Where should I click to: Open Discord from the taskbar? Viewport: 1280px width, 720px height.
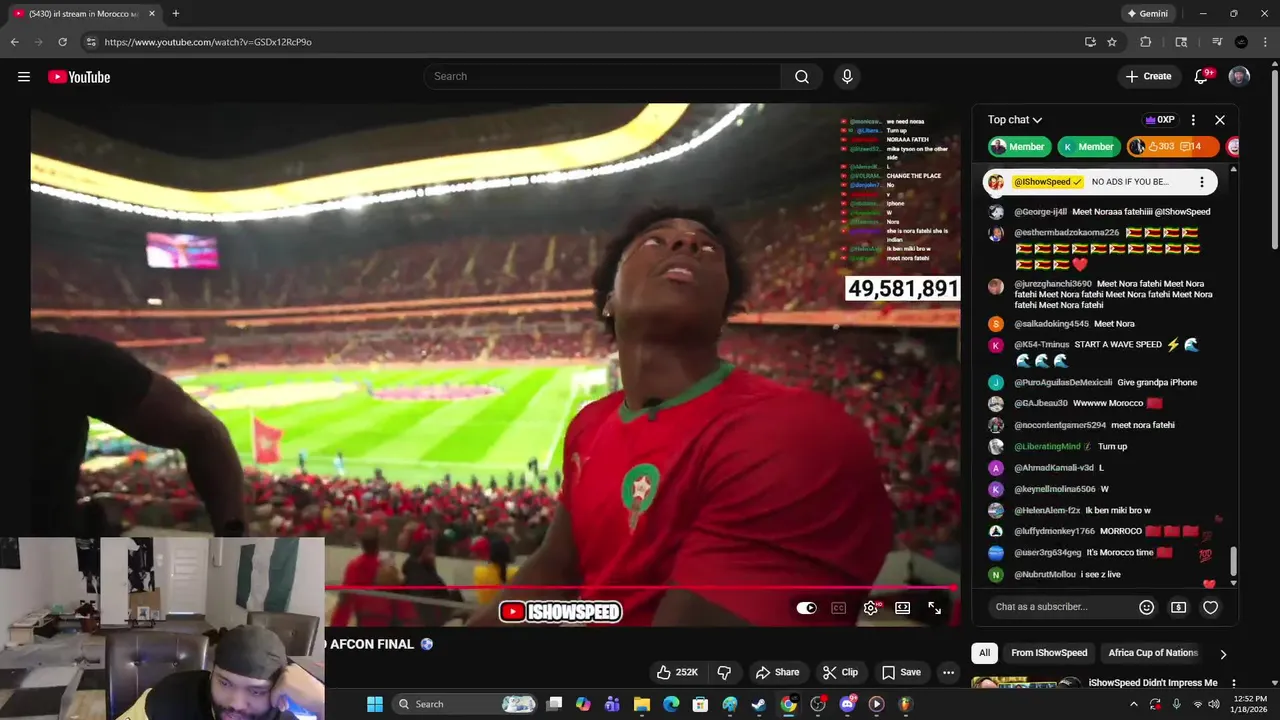point(848,704)
